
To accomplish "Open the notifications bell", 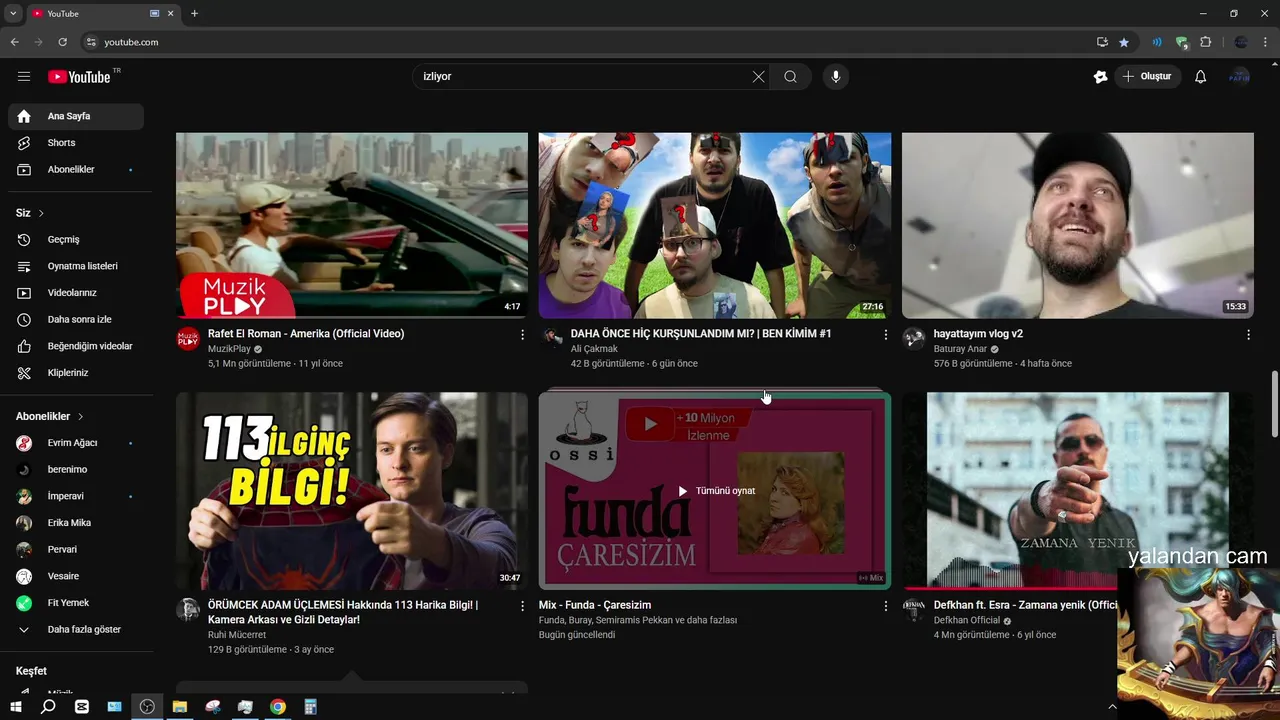I will click(x=1201, y=77).
